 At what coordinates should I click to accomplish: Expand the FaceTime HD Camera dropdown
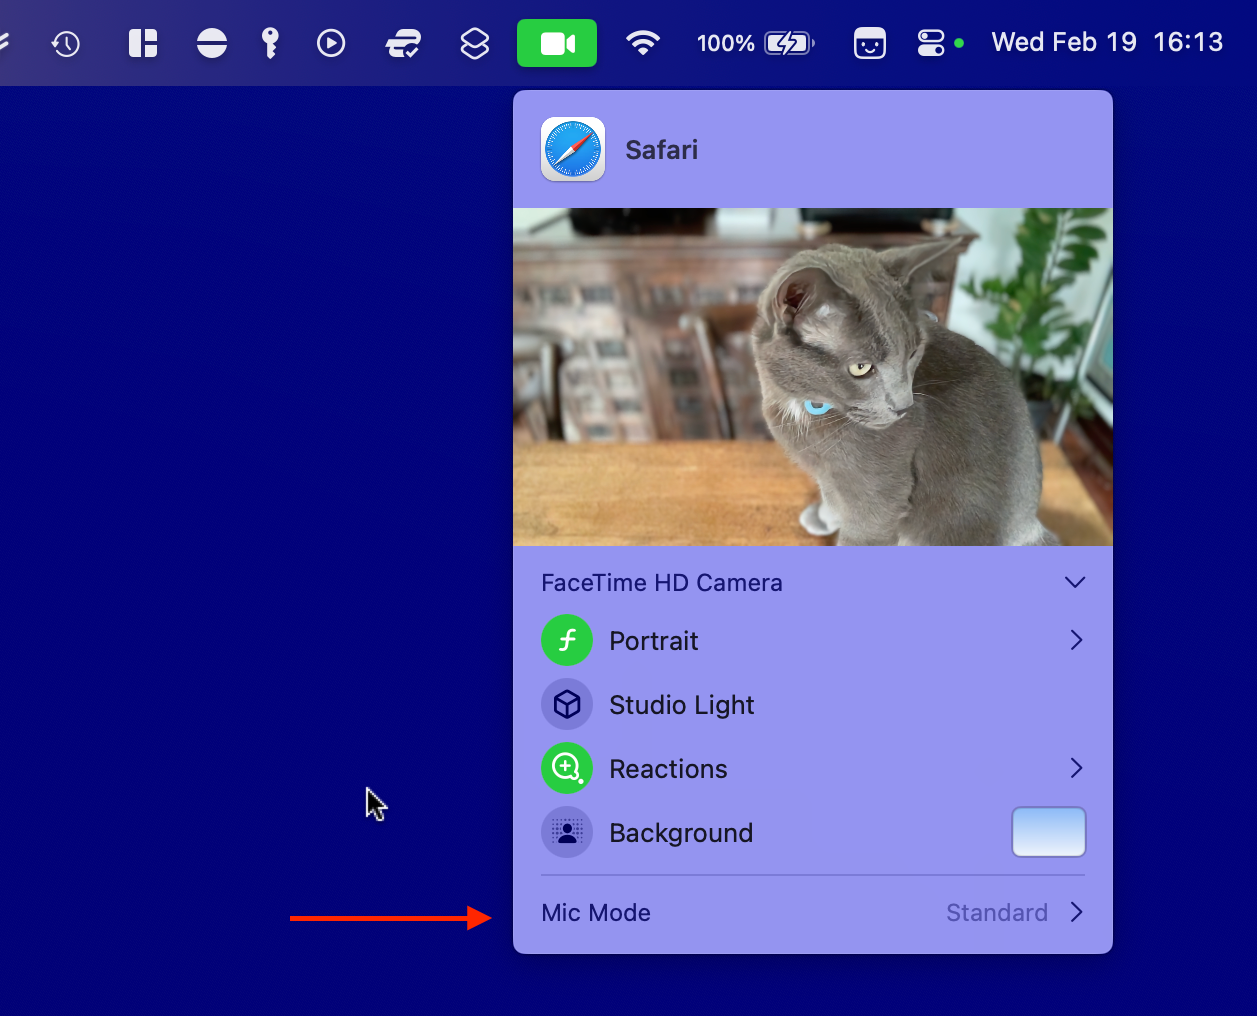1075,581
